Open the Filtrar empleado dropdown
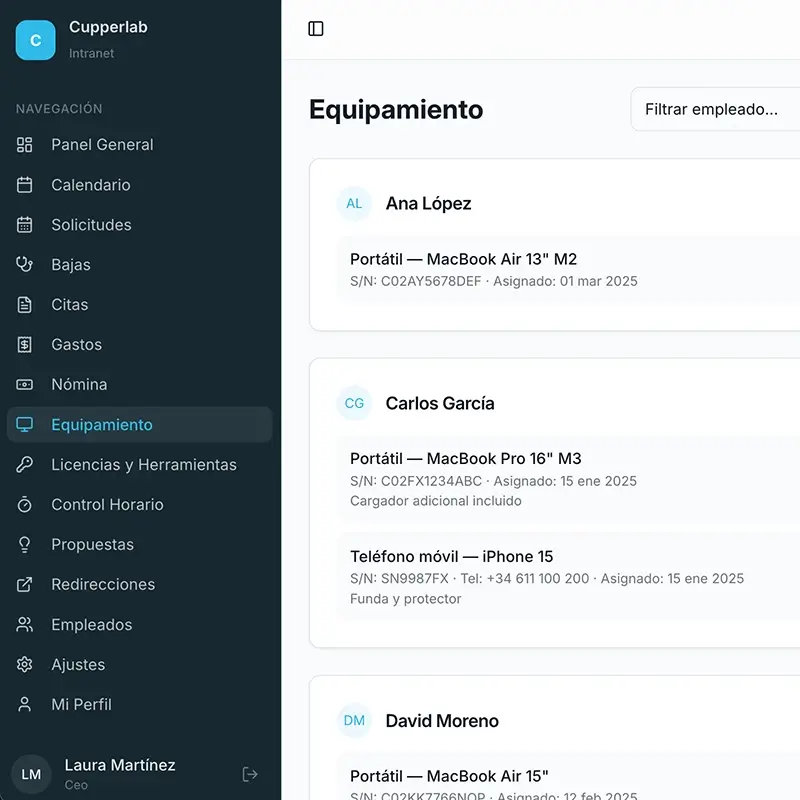Viewport: 800px width, 800px height. tap(715, 109)
